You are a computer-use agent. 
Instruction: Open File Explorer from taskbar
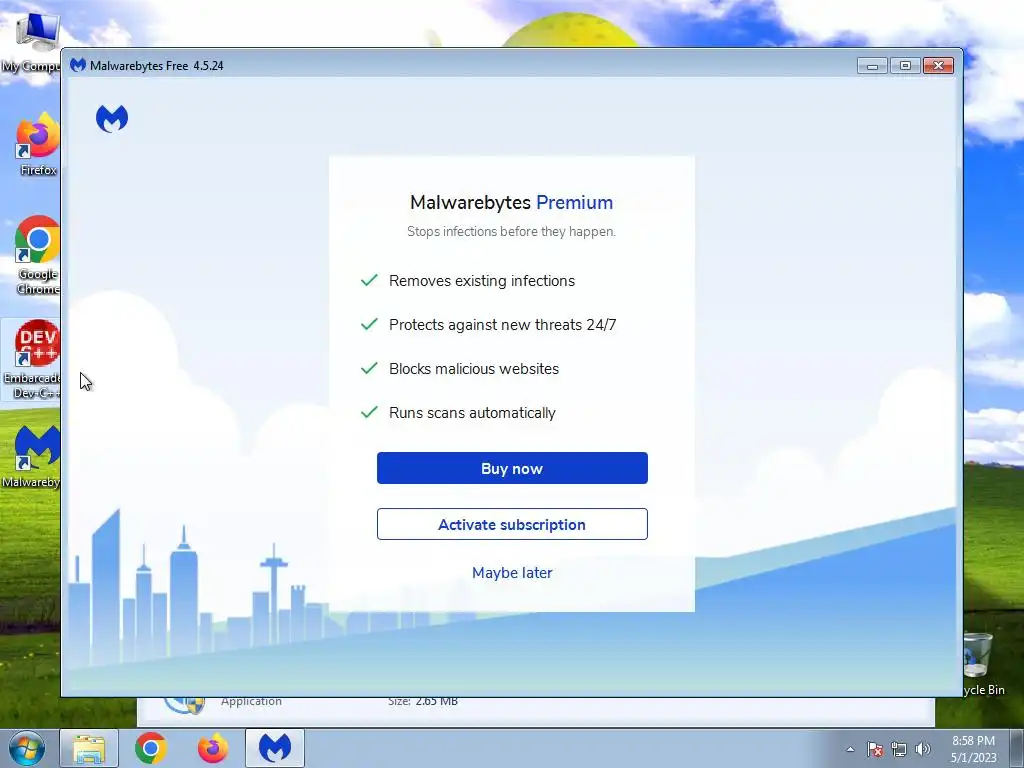[89, 748]
